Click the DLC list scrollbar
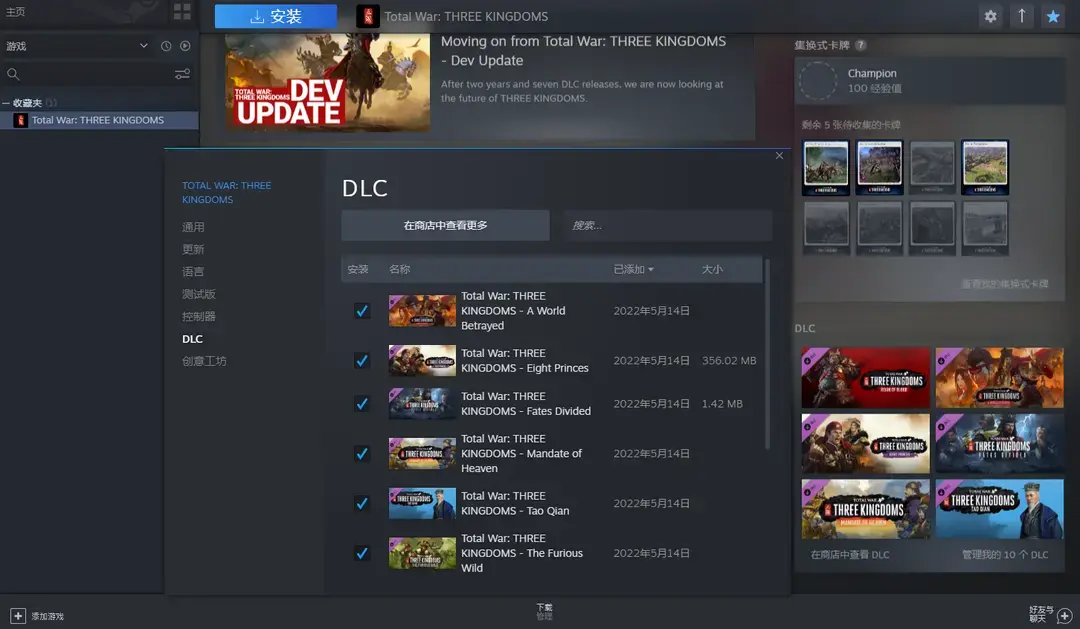The height and width of the screenshot is (629, 1080). click(767, 355)
